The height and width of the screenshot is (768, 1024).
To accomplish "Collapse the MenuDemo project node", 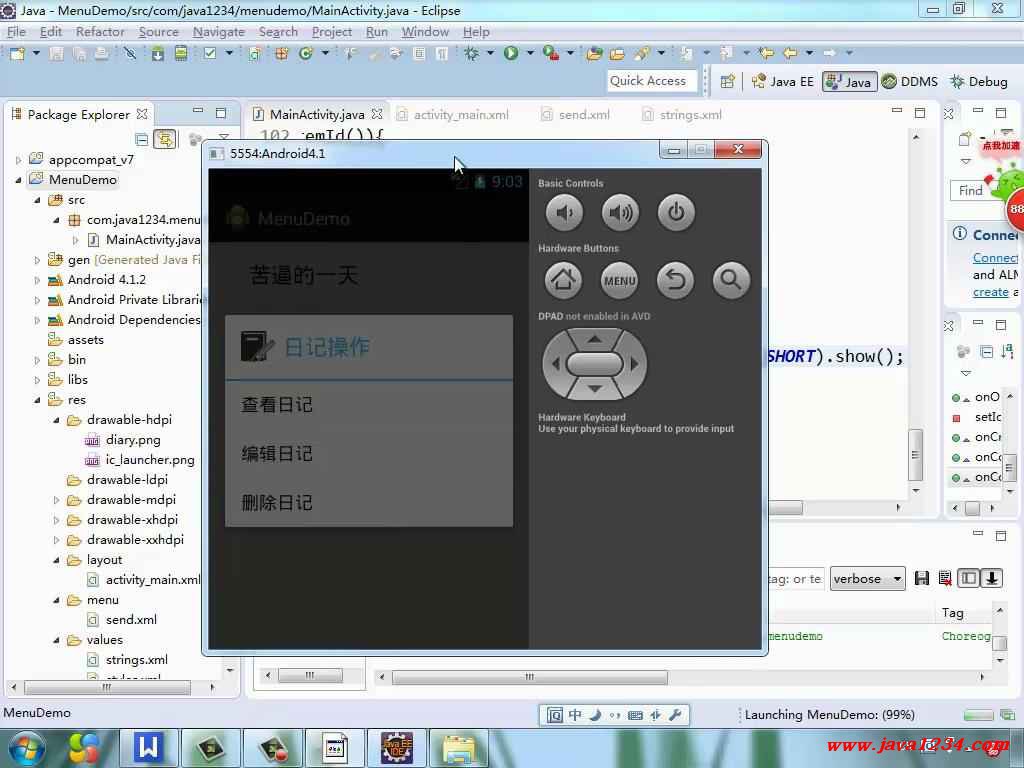I will click(x=18, y=180).
